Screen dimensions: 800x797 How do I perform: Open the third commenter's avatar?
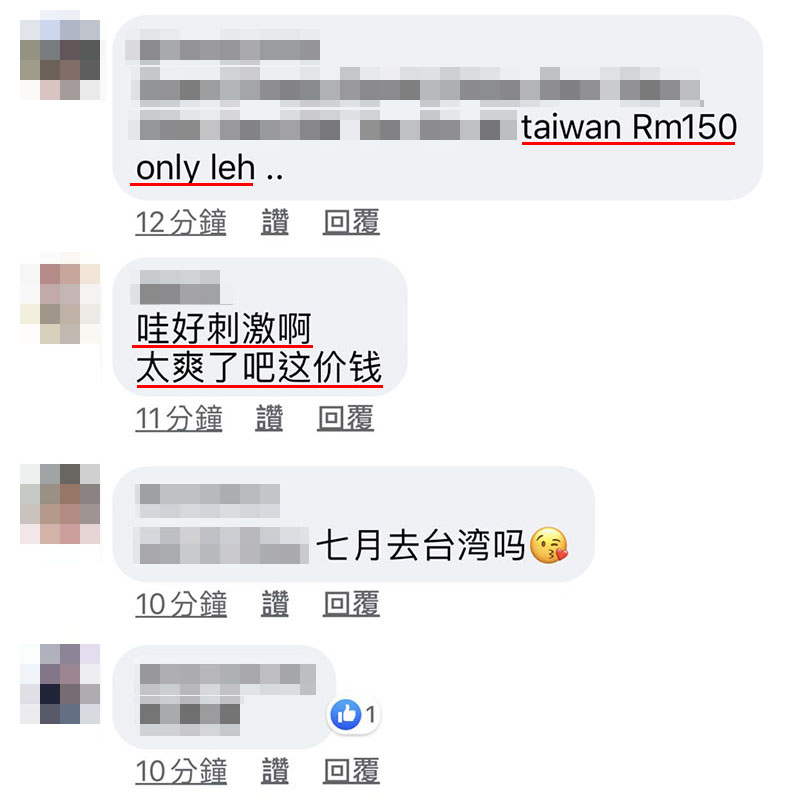pyautogui.click(x=60, y=504)
